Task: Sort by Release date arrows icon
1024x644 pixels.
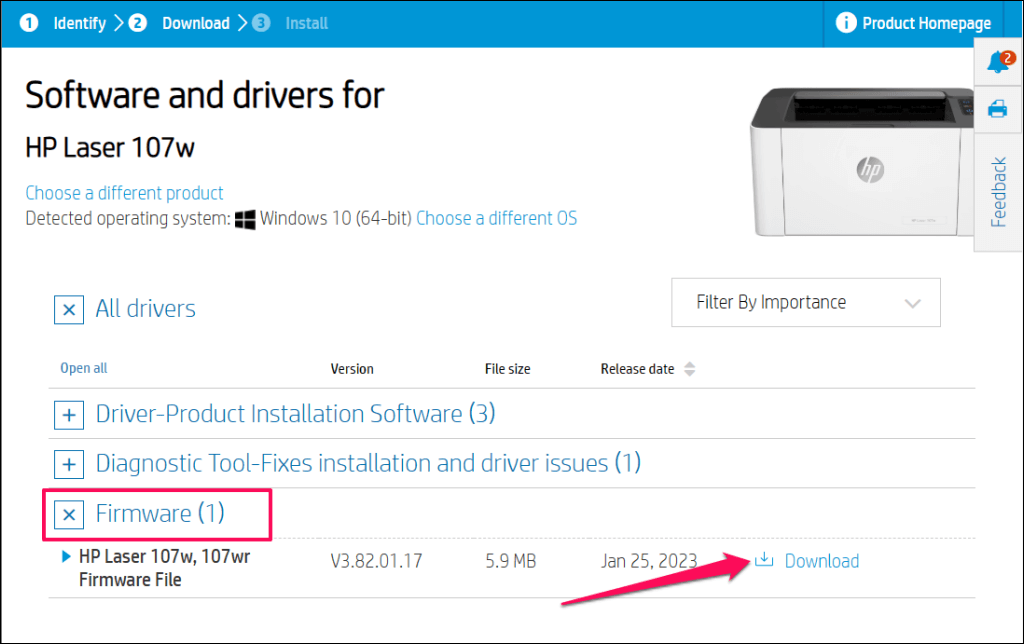Action: (688, 369)
